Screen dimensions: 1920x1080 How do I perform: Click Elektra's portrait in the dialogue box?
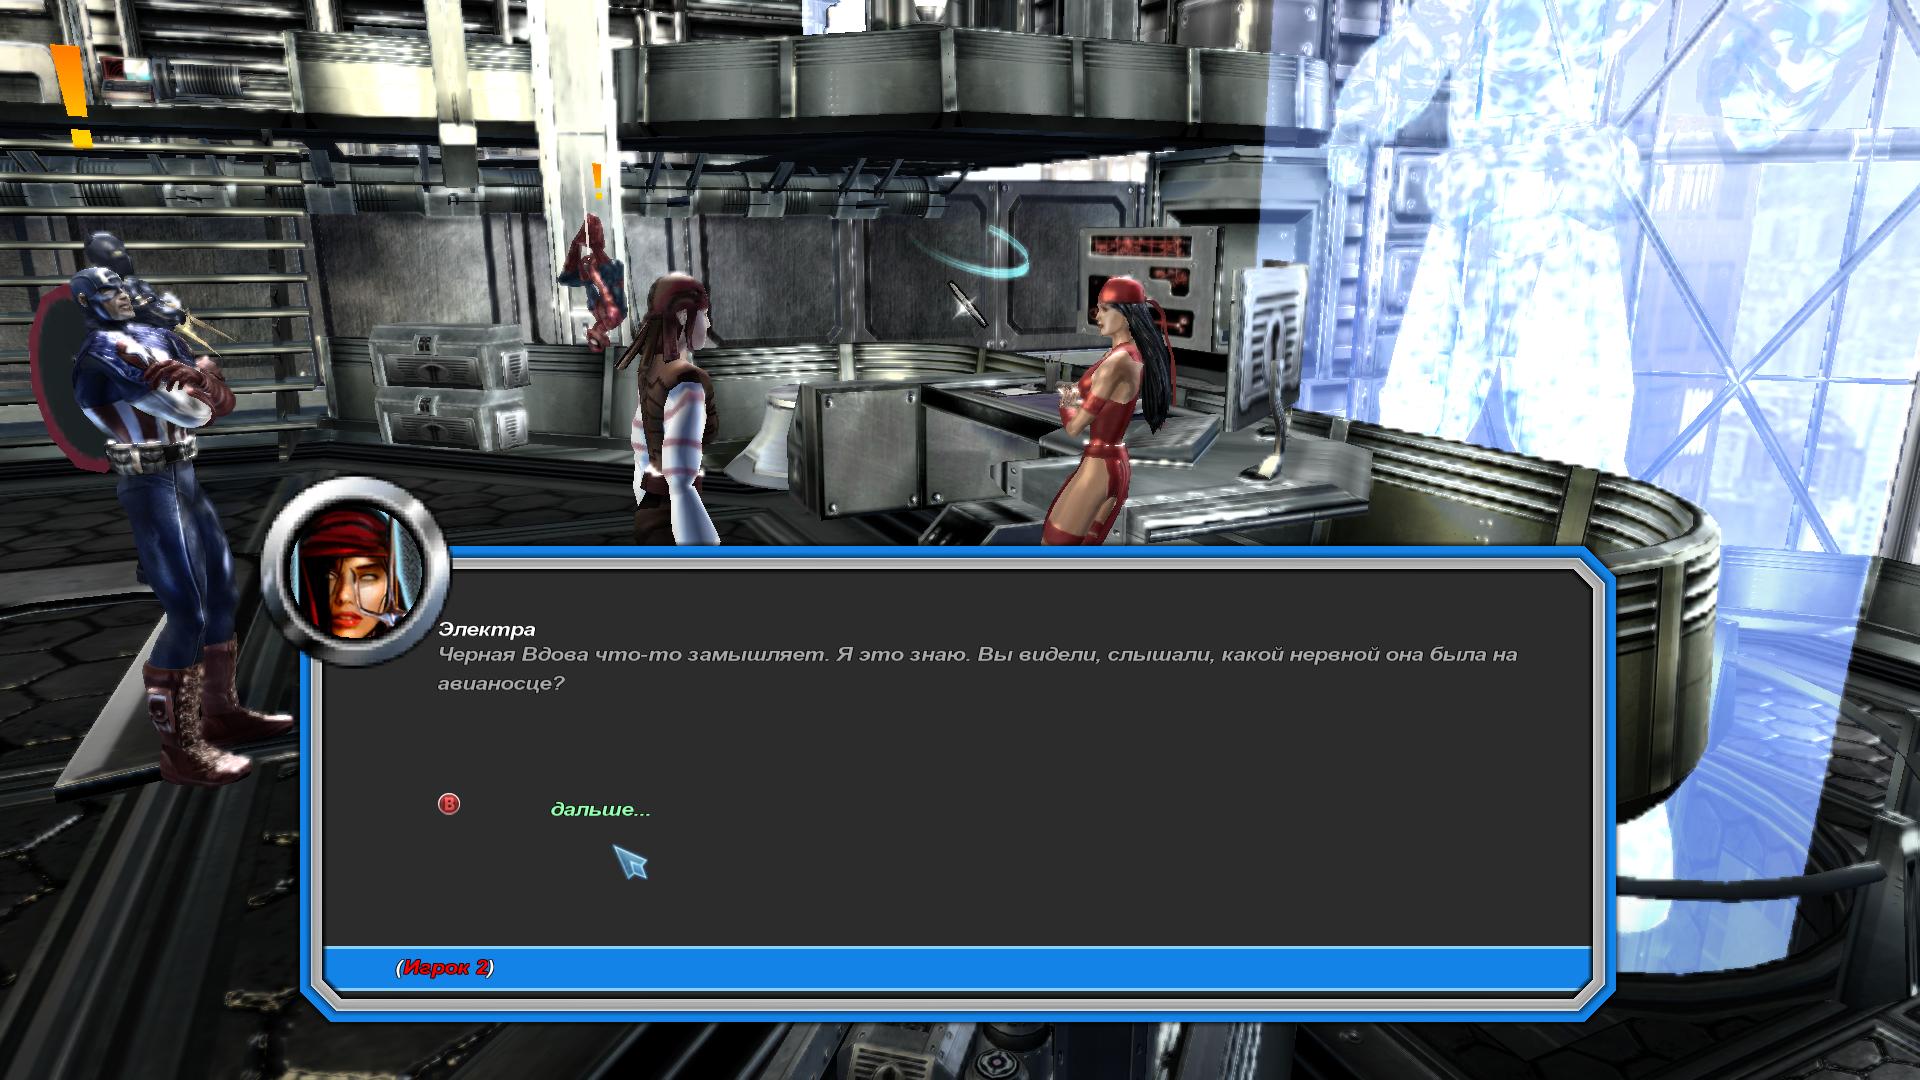(x=355, y=572)
